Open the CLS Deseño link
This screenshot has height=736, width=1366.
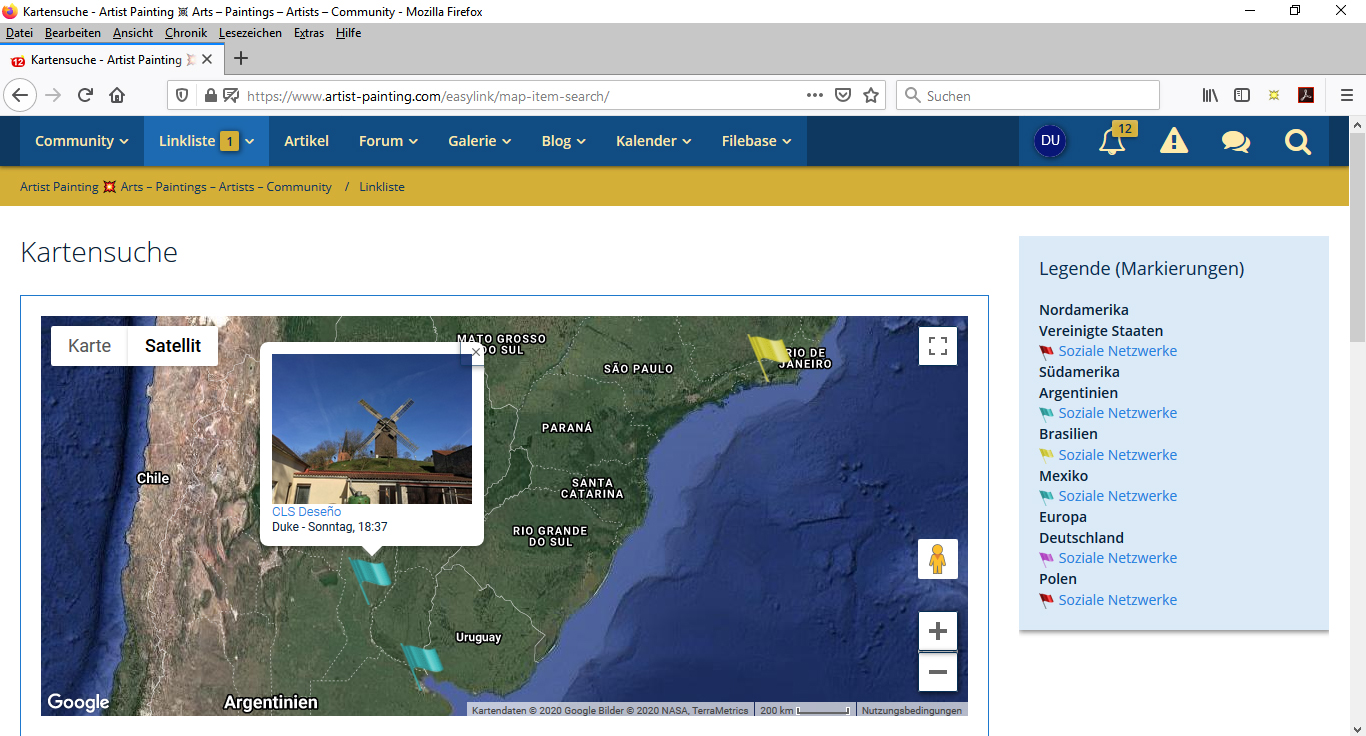pyautogui.click(x=306, y=512)
